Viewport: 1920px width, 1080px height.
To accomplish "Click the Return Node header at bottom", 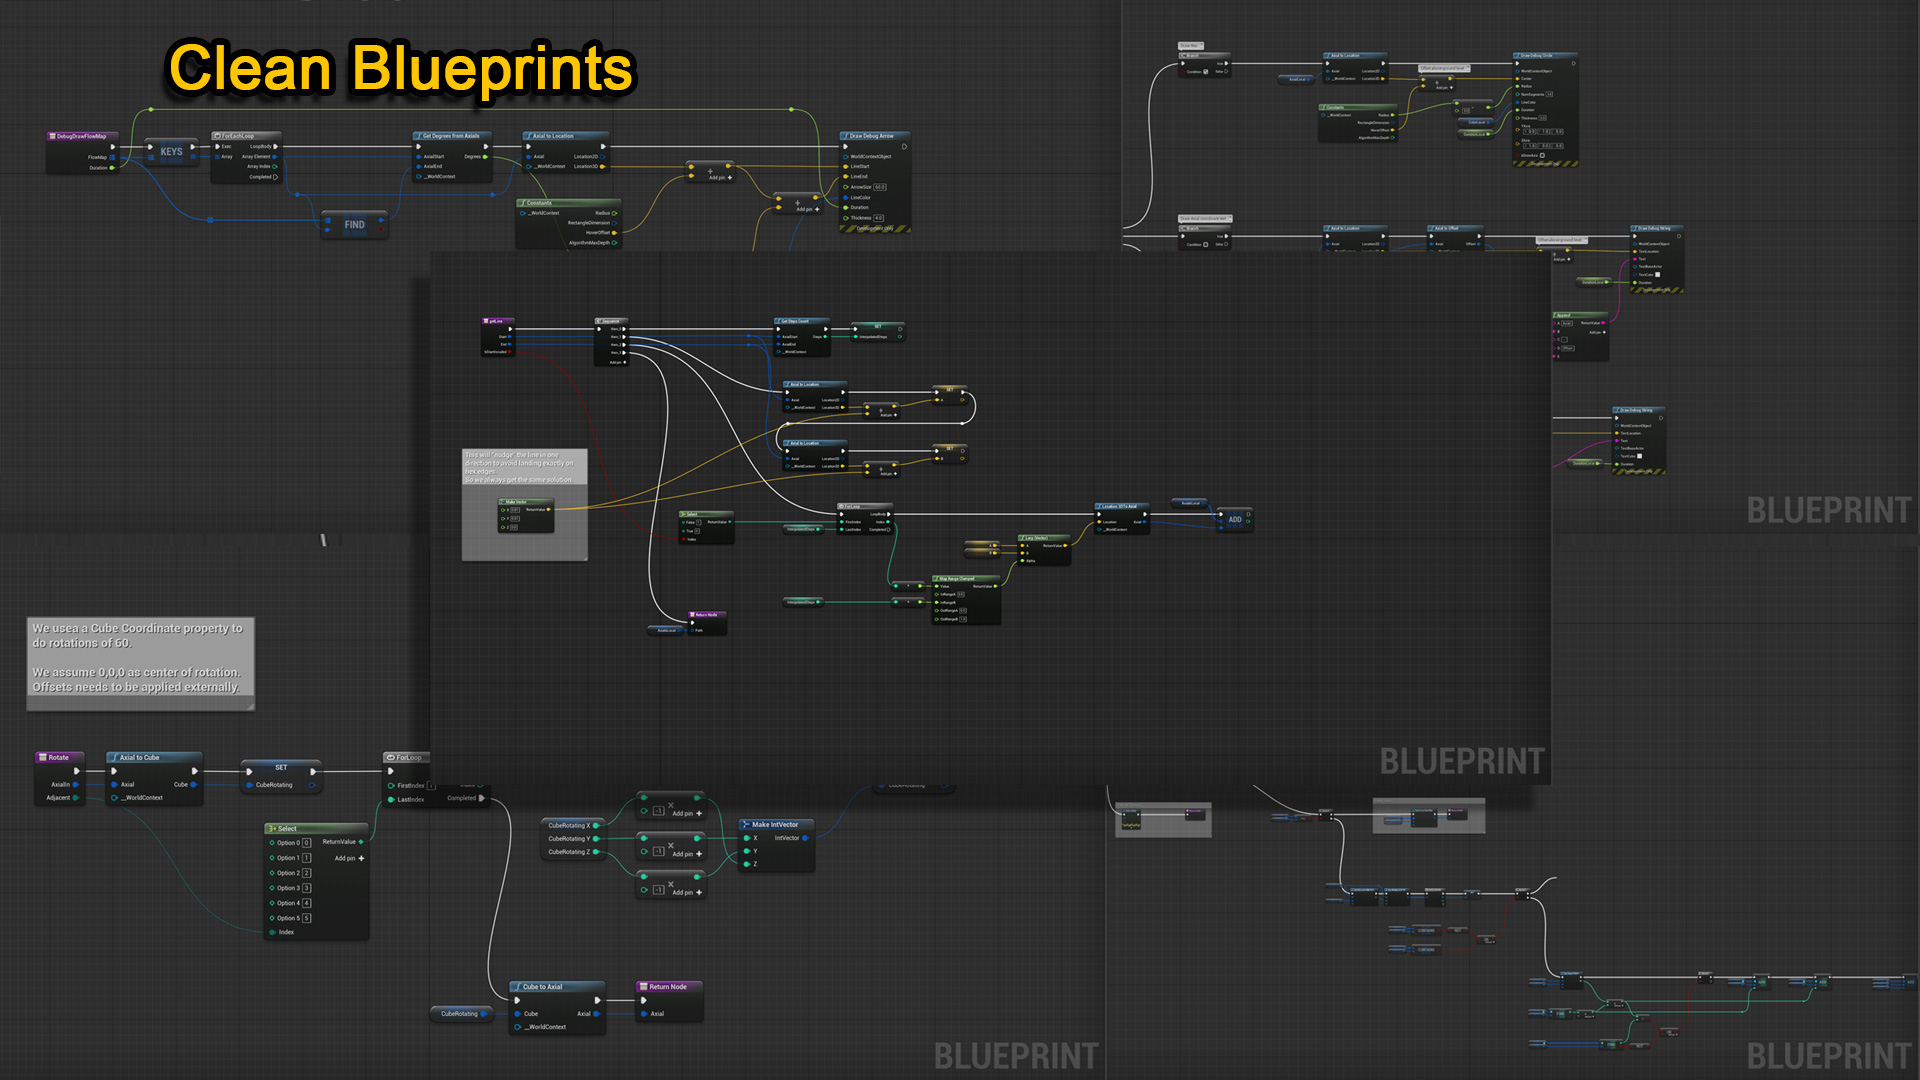I will [668, 987].
